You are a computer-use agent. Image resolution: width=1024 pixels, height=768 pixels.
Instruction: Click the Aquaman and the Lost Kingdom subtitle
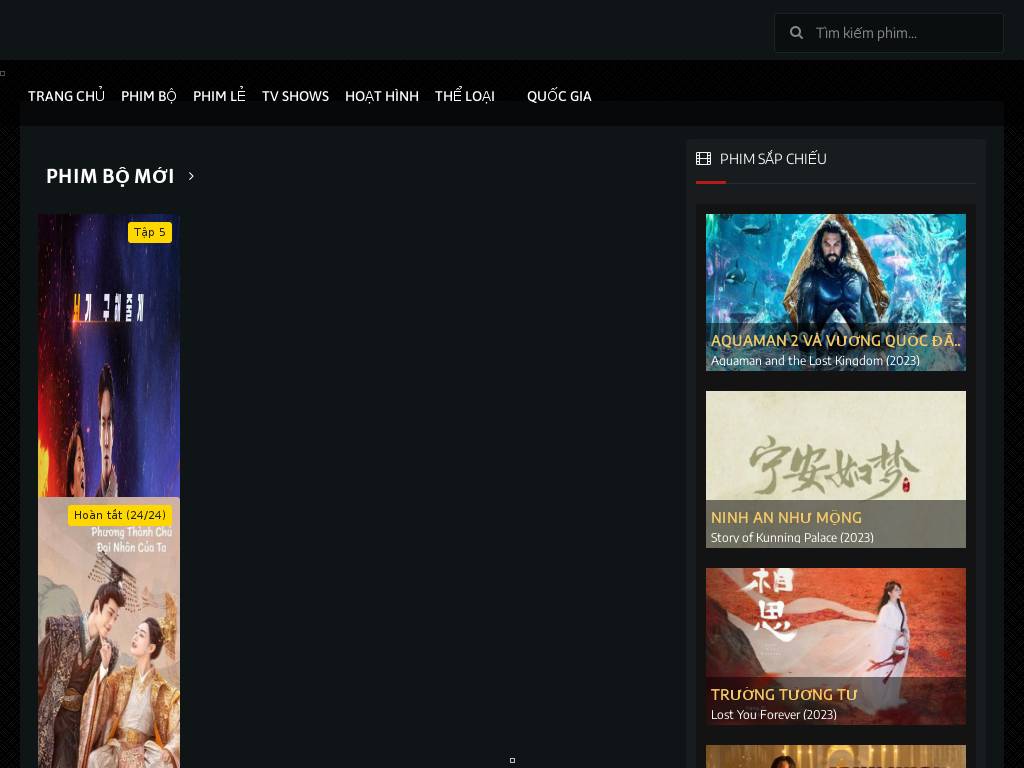pyautogui.click(x=814, y=361)
